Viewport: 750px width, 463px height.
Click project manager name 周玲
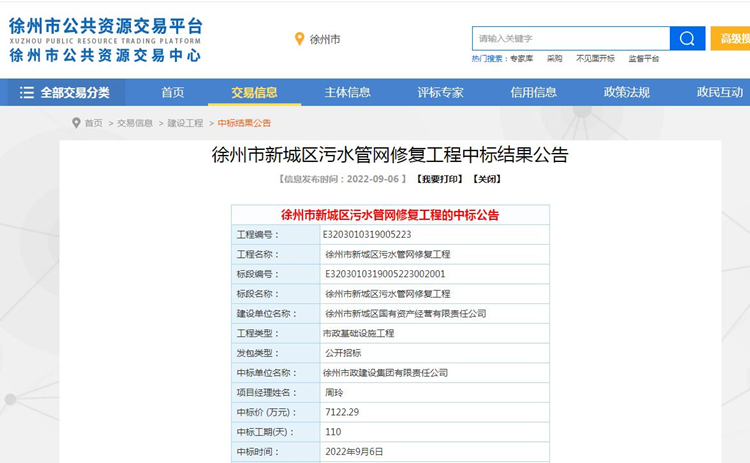point(334,392)
